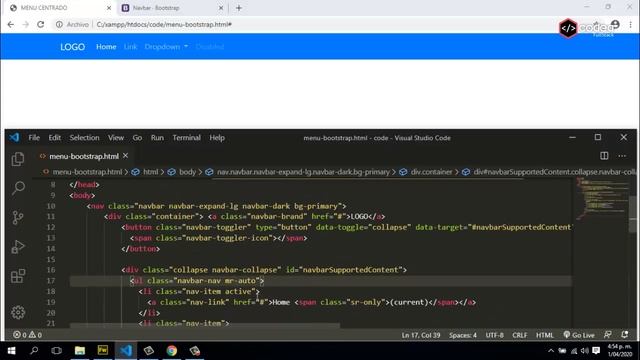The height and width of the screenshot is (360, 640).
Task: Reload the browser page
Action: (x=40, y=24)
